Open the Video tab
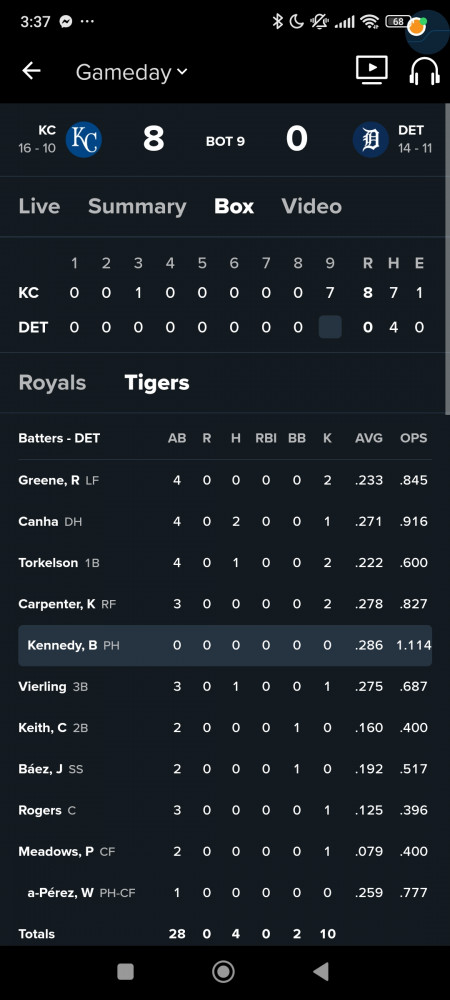The image size is (450, 1000). [x=312, y=206]
